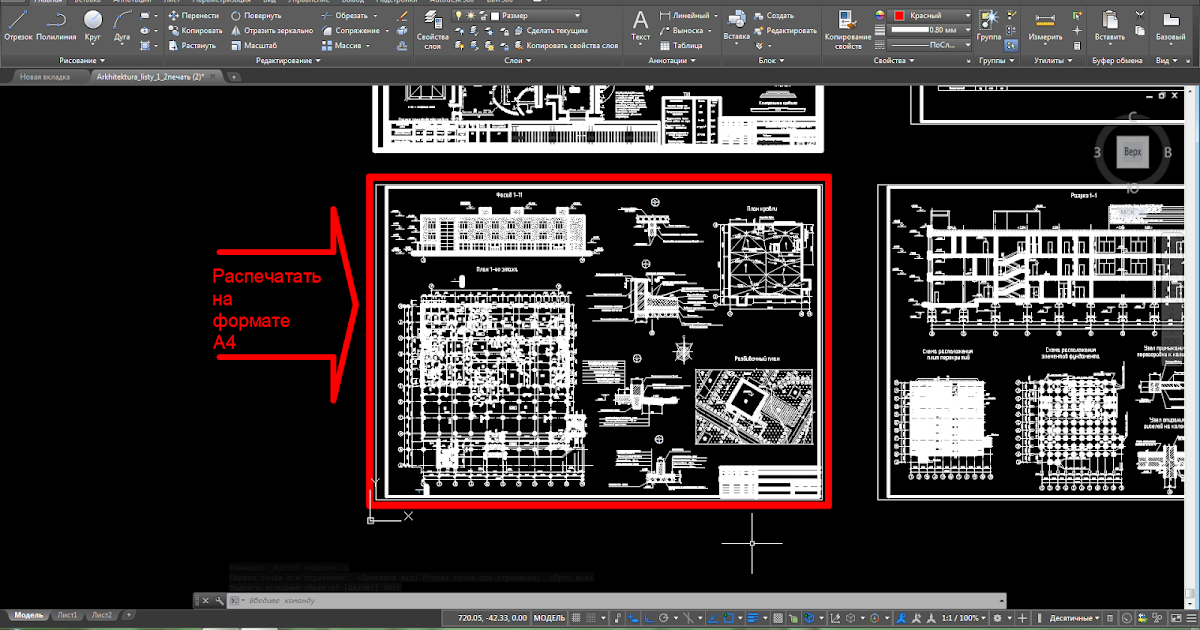
Task: Click the Выноска leader tool
Action: pos(683,31)
